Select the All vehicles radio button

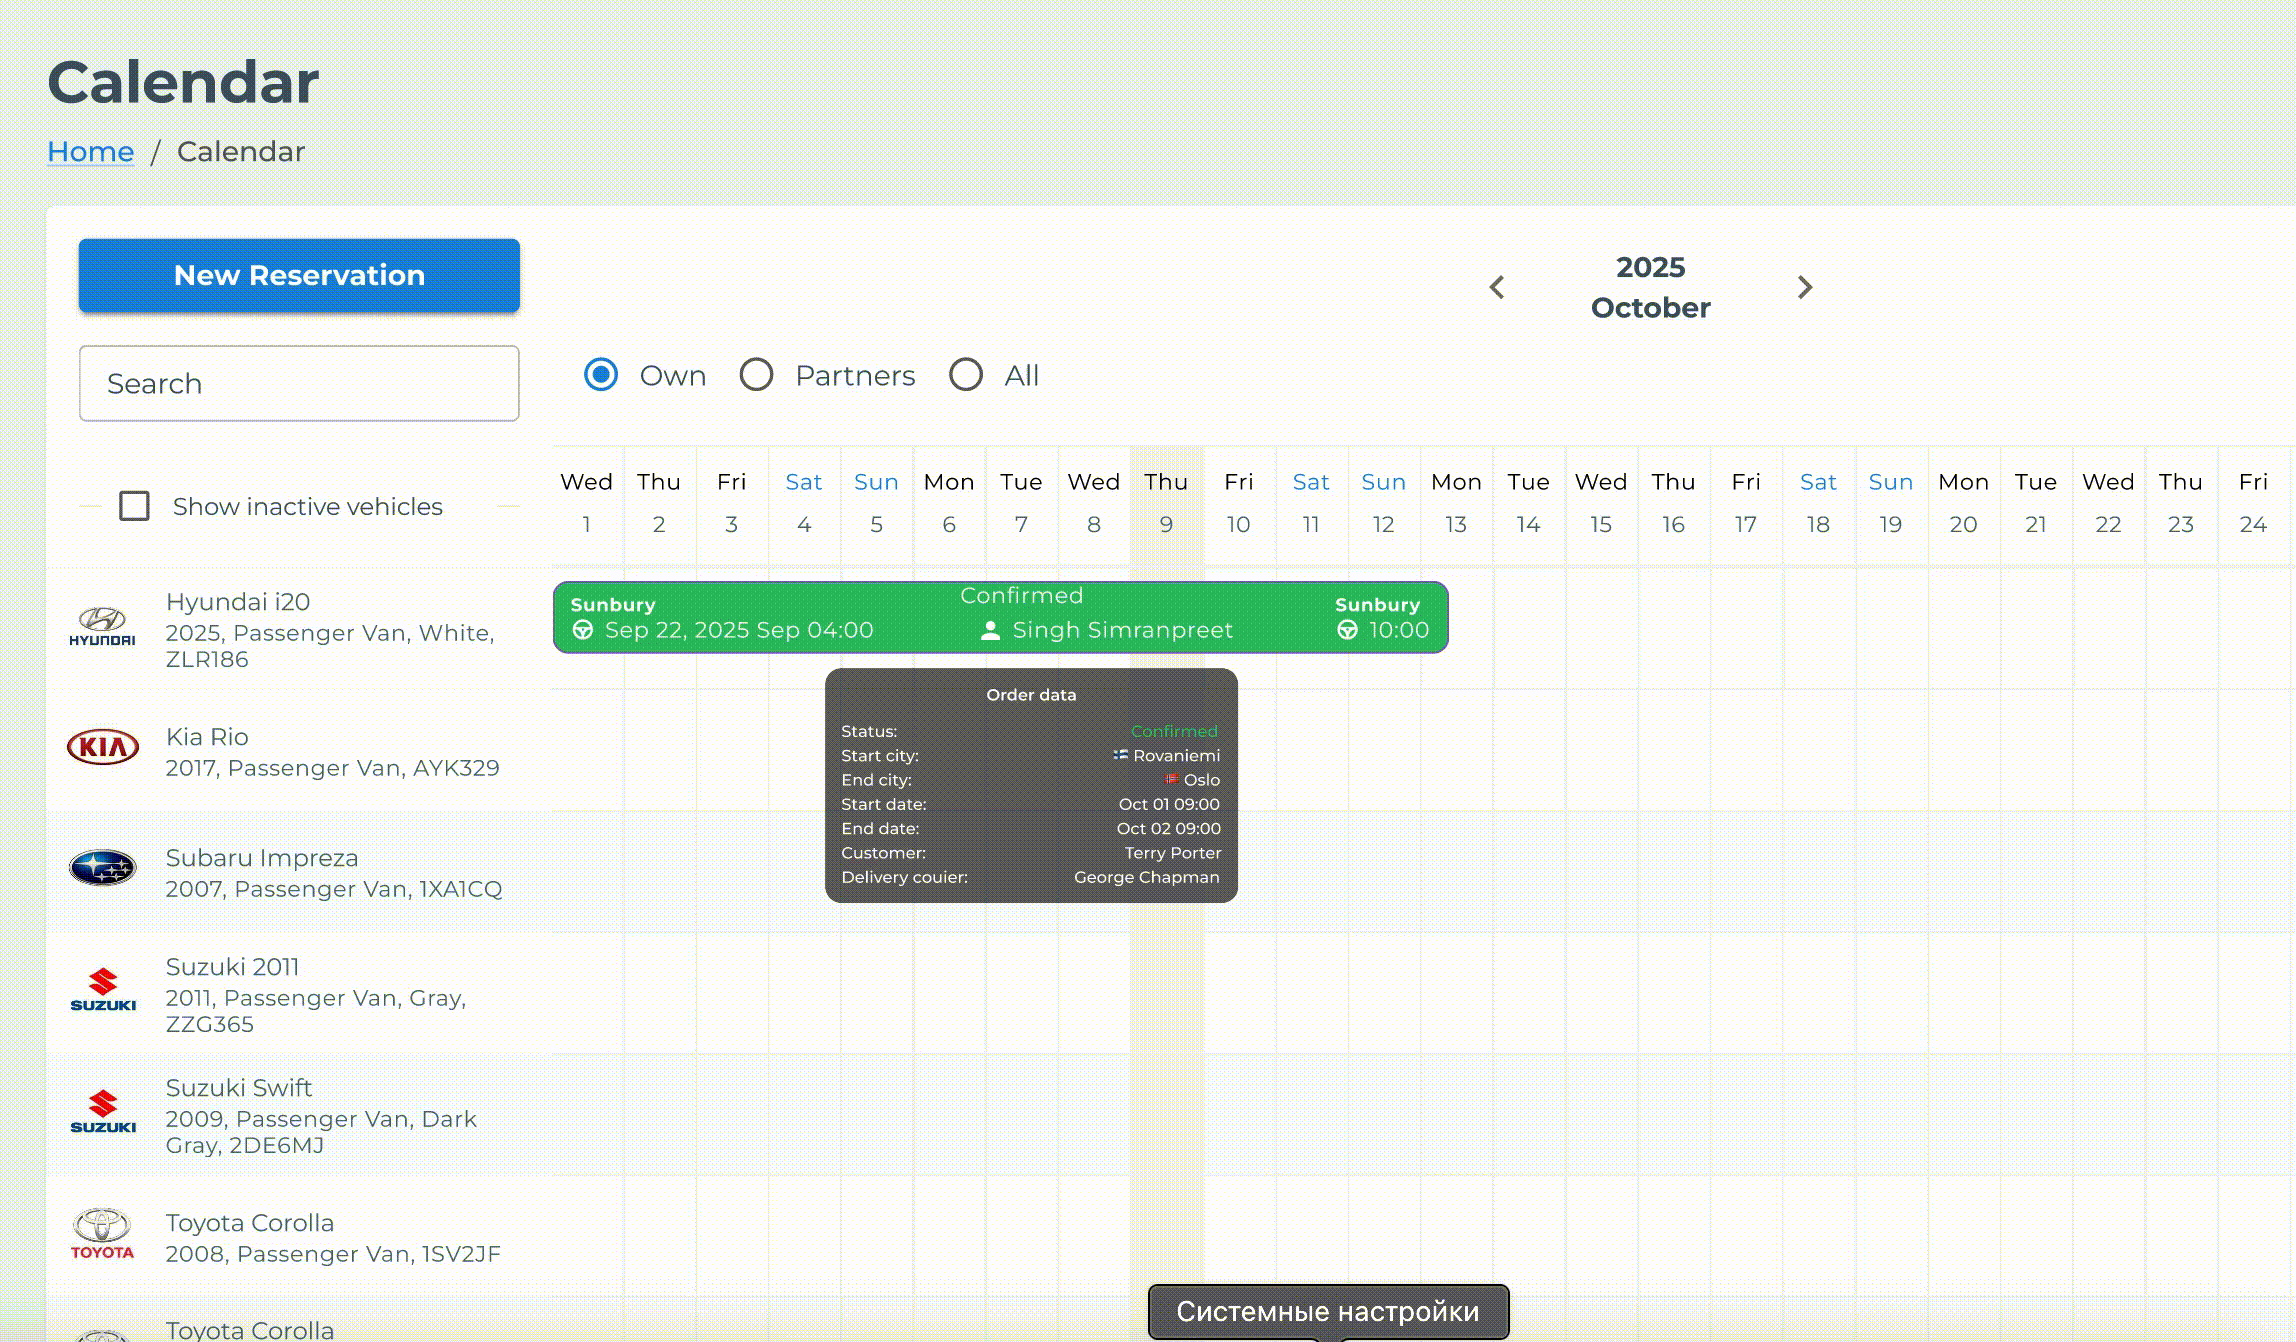click(966, 375)
